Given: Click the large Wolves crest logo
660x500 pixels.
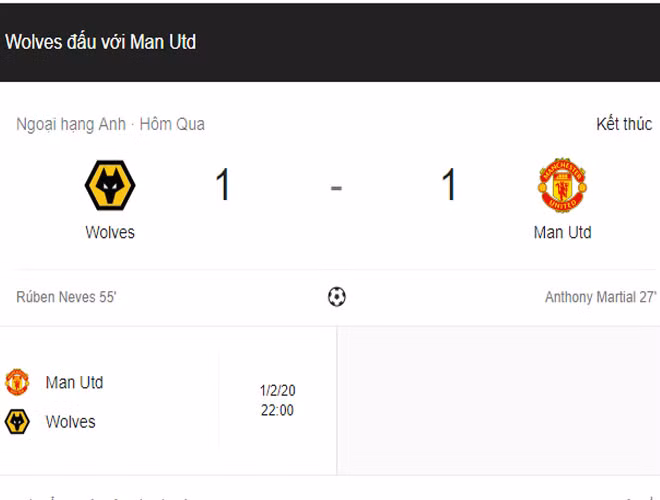Looking at the screenshot, I should (x=110, y=185).
